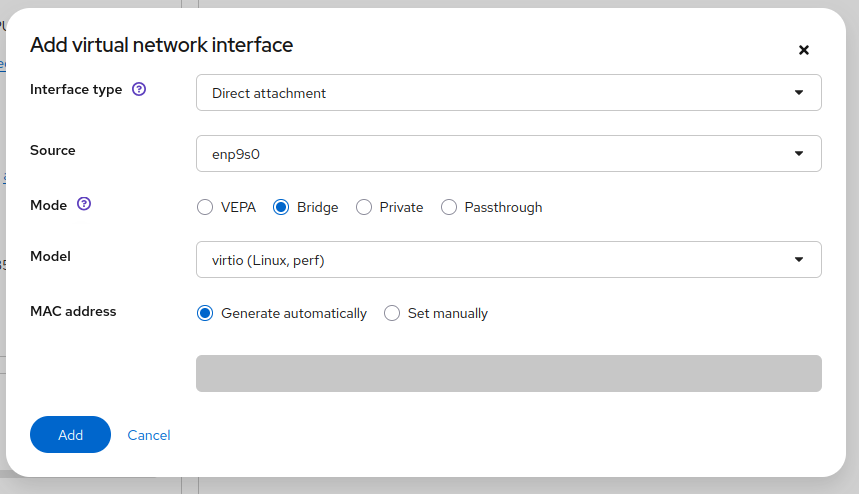Screen dimensions: 859x494
Task: Click the greyed-out MAC address text field
Action: 508,373
